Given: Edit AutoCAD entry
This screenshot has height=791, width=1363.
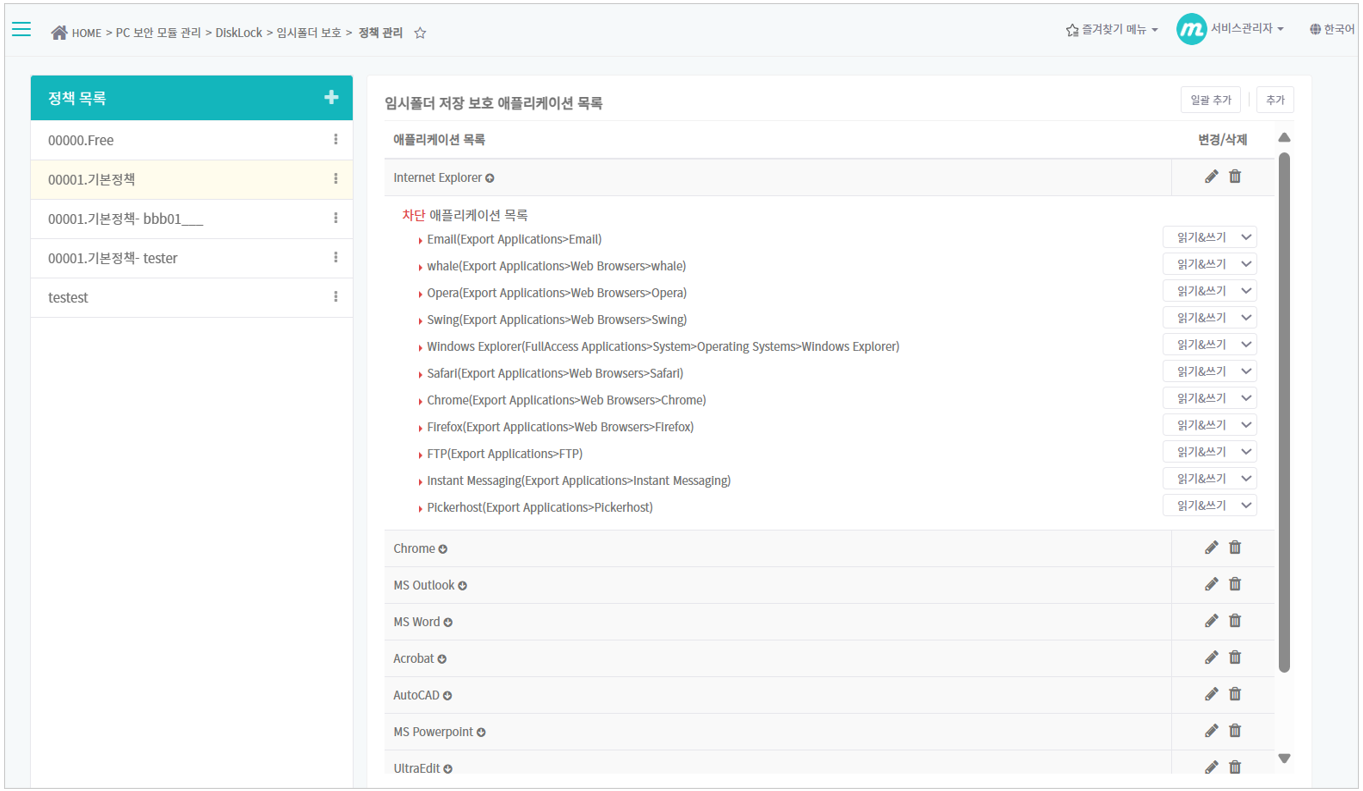Looking at the screenshot, I should tap(1211, 694).
